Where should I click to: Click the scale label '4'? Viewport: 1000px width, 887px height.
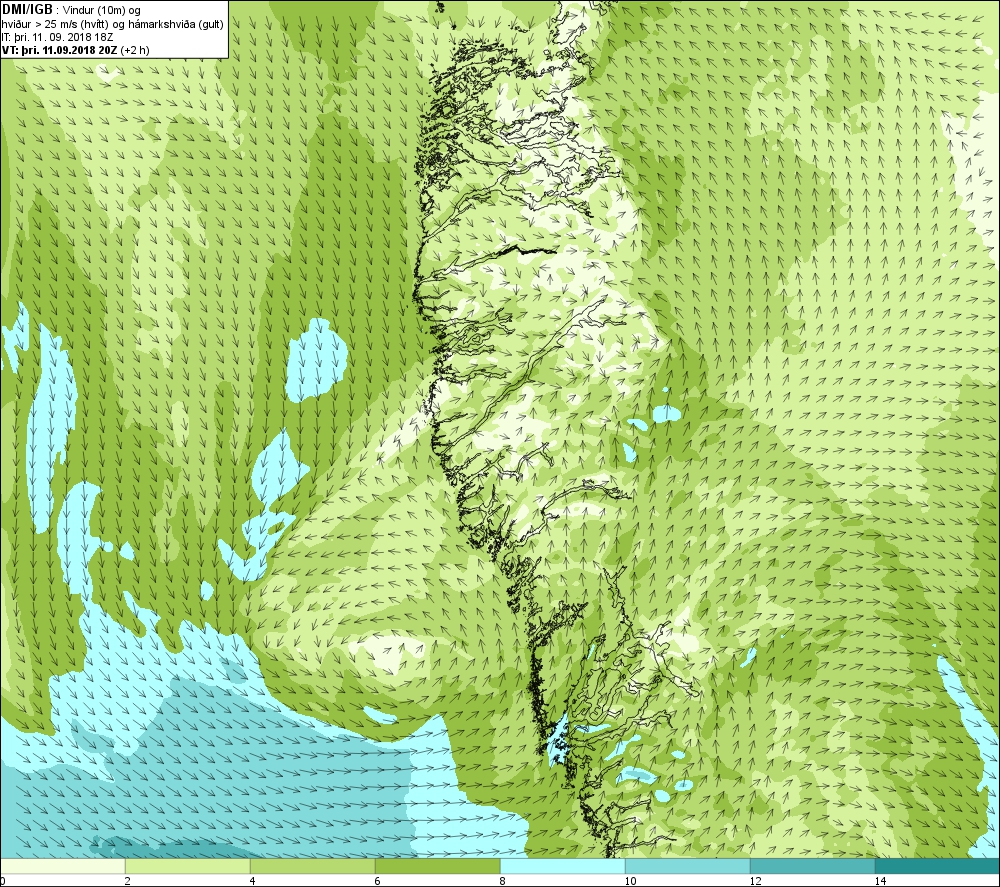point(253,881)
